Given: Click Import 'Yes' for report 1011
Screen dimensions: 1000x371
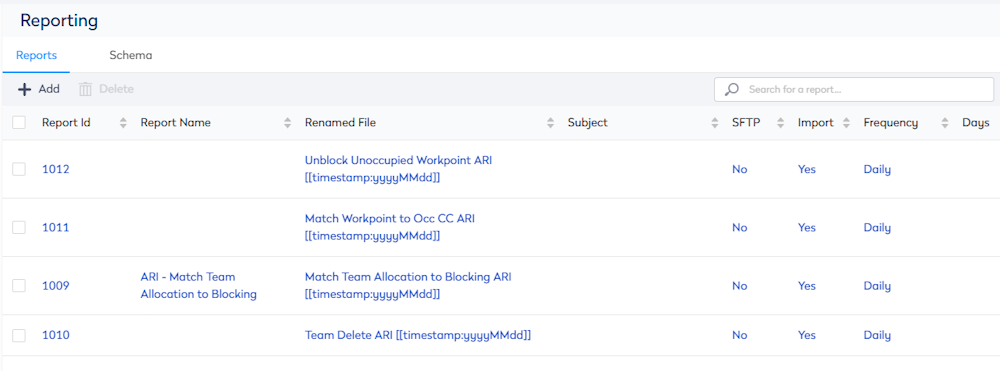Looking at the screenshot, I should point(807,228).
